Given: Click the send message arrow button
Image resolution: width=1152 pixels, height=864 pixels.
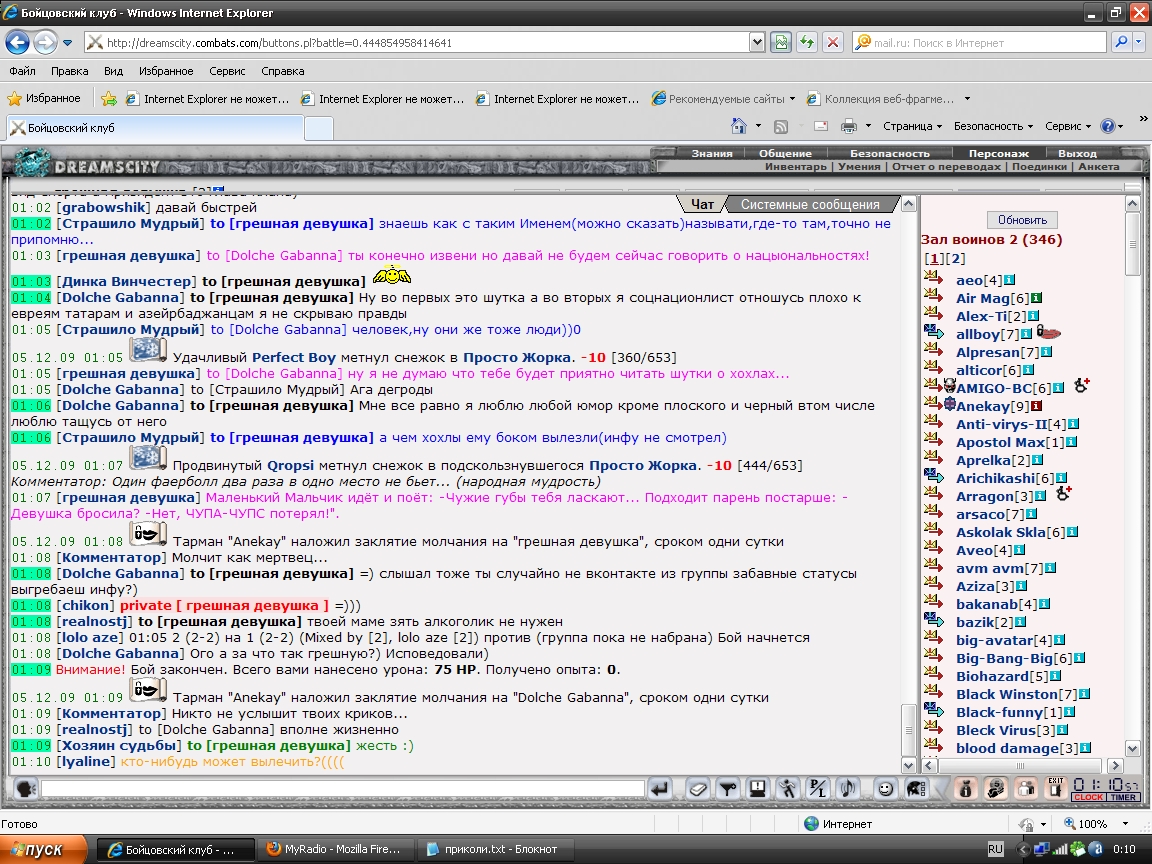Looking at the screenshot, I should pyautogui.click(x=660, y=789).
